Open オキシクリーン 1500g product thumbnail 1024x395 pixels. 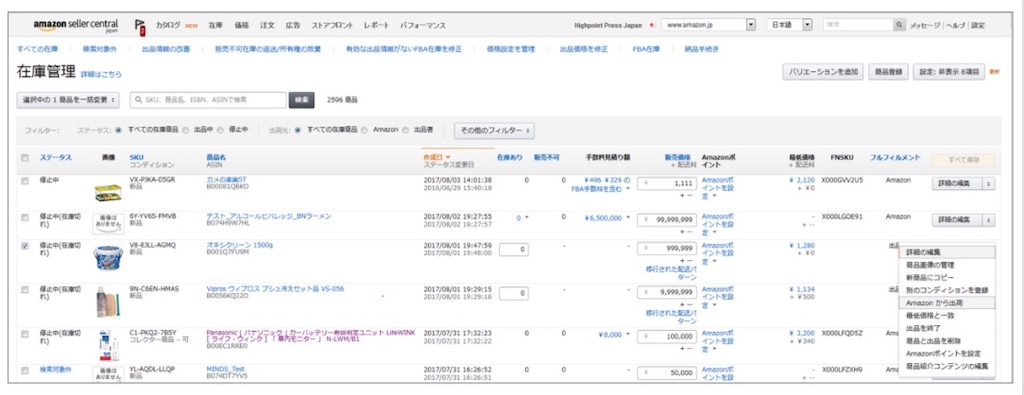pos(108,259)
